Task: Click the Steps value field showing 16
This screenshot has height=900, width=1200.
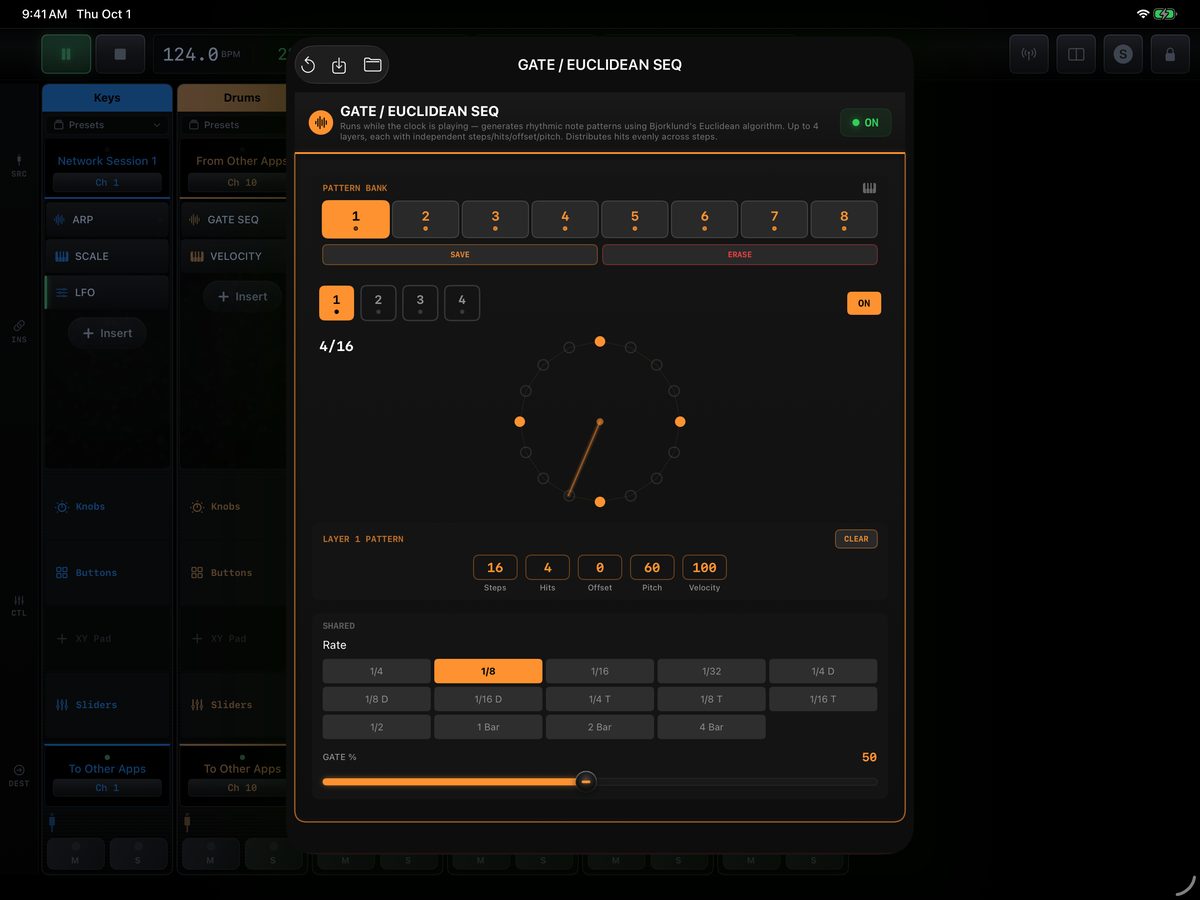Action: [495, 567]
